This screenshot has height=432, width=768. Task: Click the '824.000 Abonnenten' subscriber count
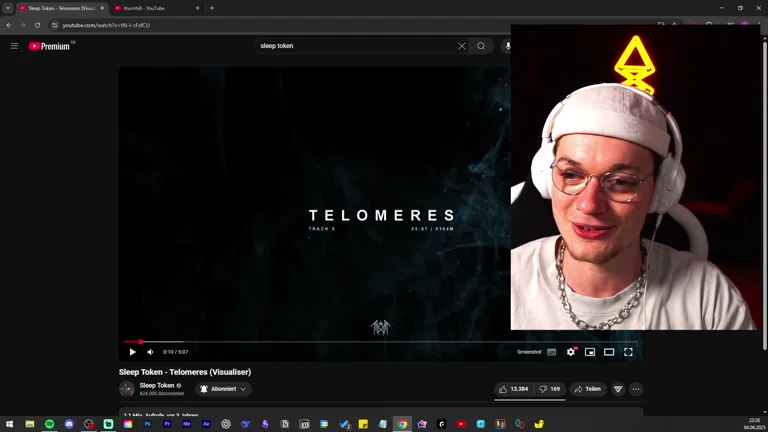tap(162, 393)
